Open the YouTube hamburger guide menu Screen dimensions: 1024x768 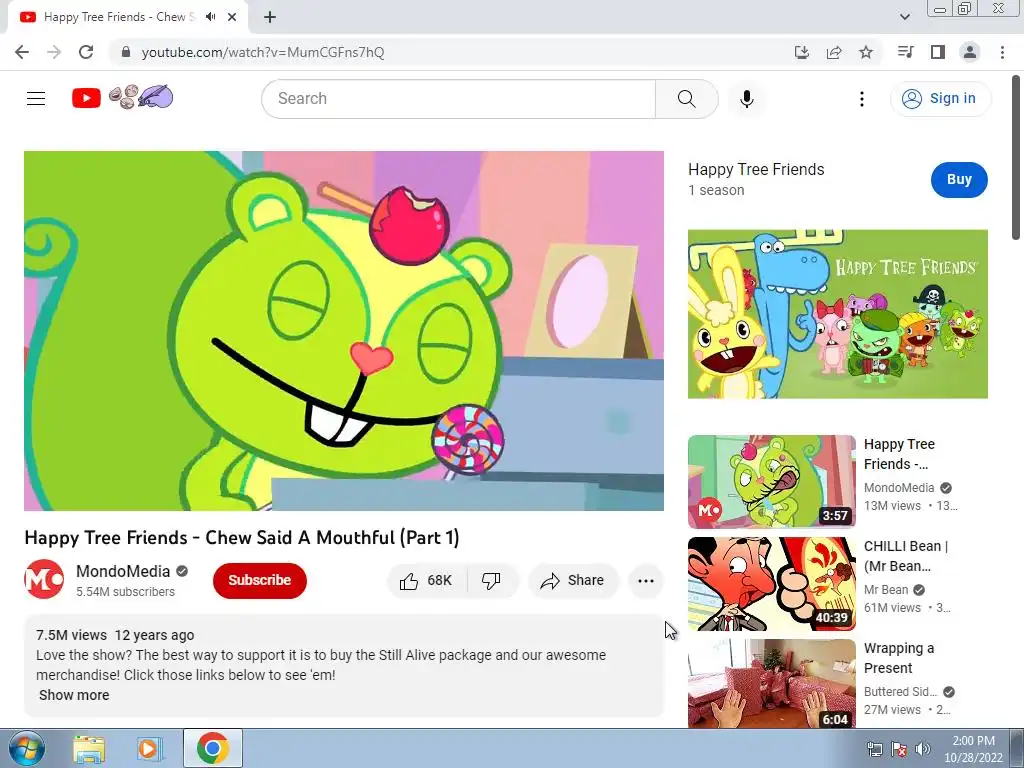pyautogui.click(x=36, y=99)
